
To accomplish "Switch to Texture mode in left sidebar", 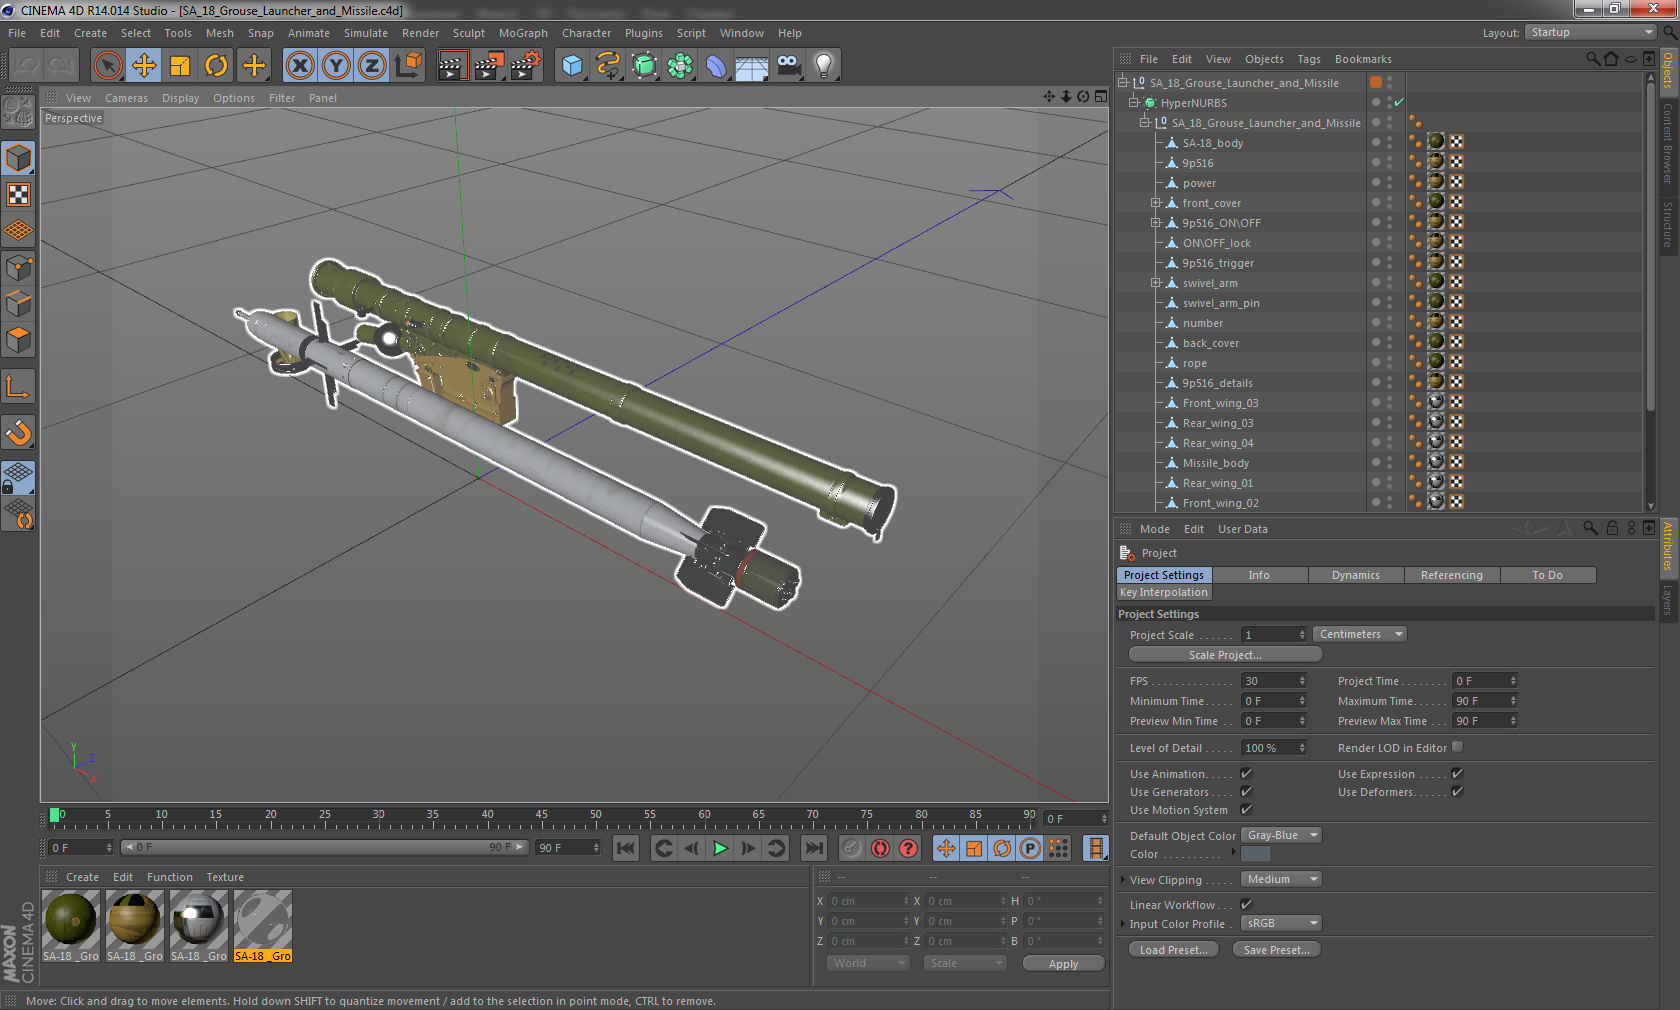I will 19,195.
